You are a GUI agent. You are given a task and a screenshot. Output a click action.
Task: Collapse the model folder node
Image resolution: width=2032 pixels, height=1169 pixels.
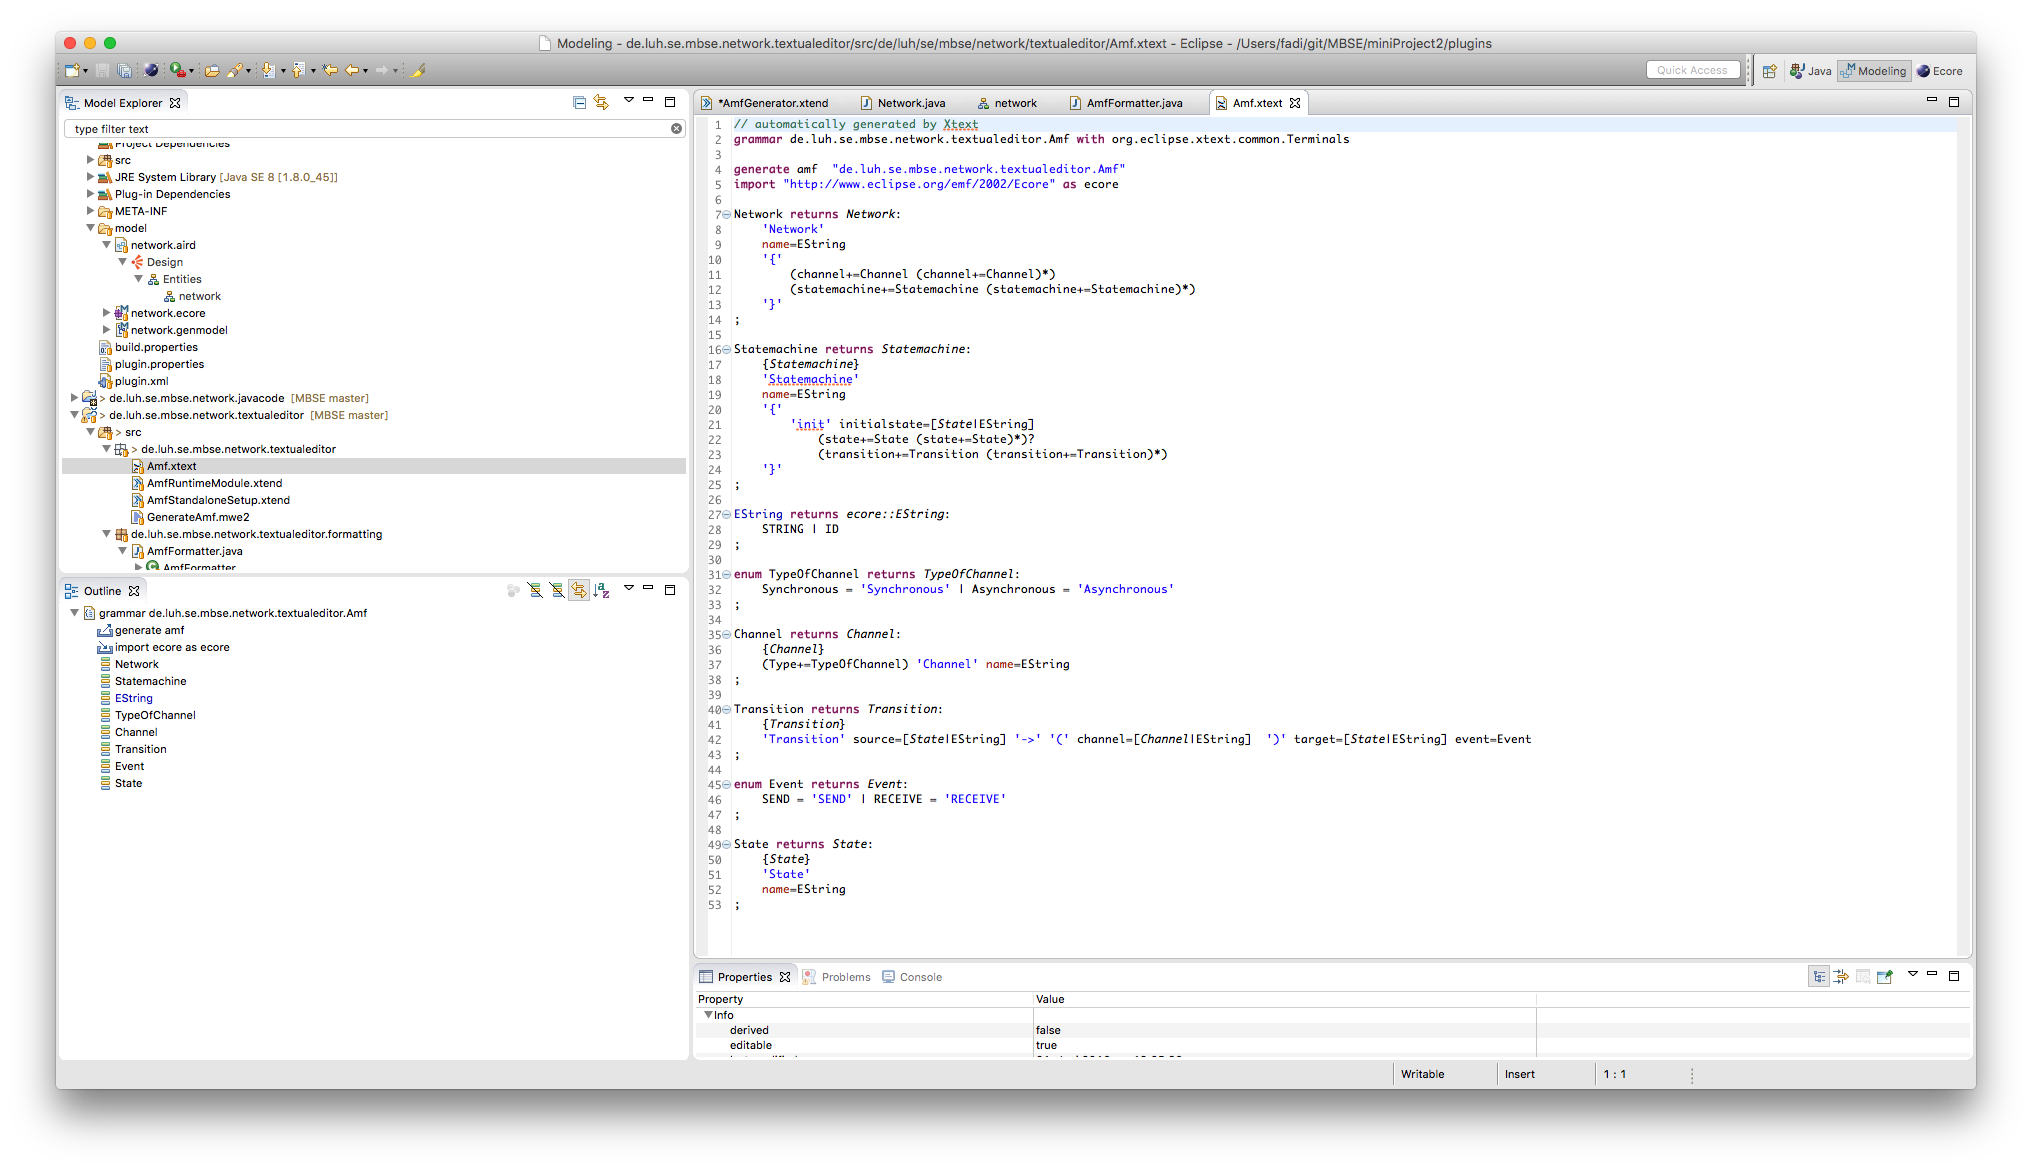click(90, 228)
